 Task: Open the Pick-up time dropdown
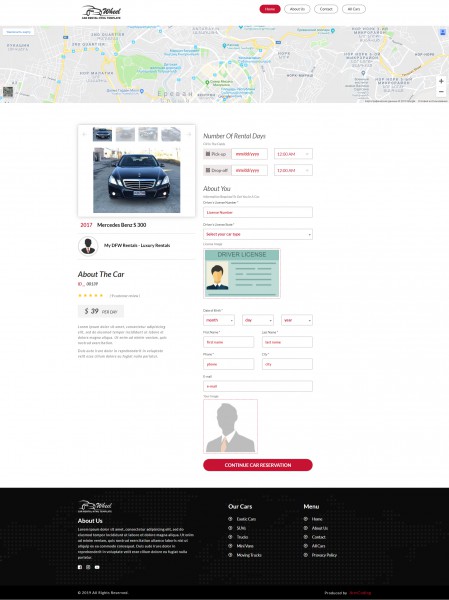293,154
